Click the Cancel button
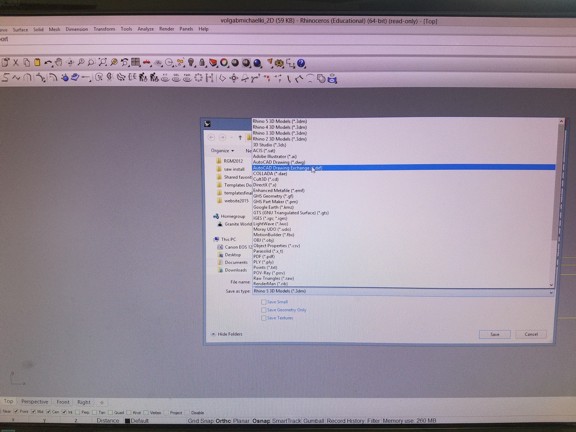This screenshot has width=576, height=432. click(x=531, y=334)
